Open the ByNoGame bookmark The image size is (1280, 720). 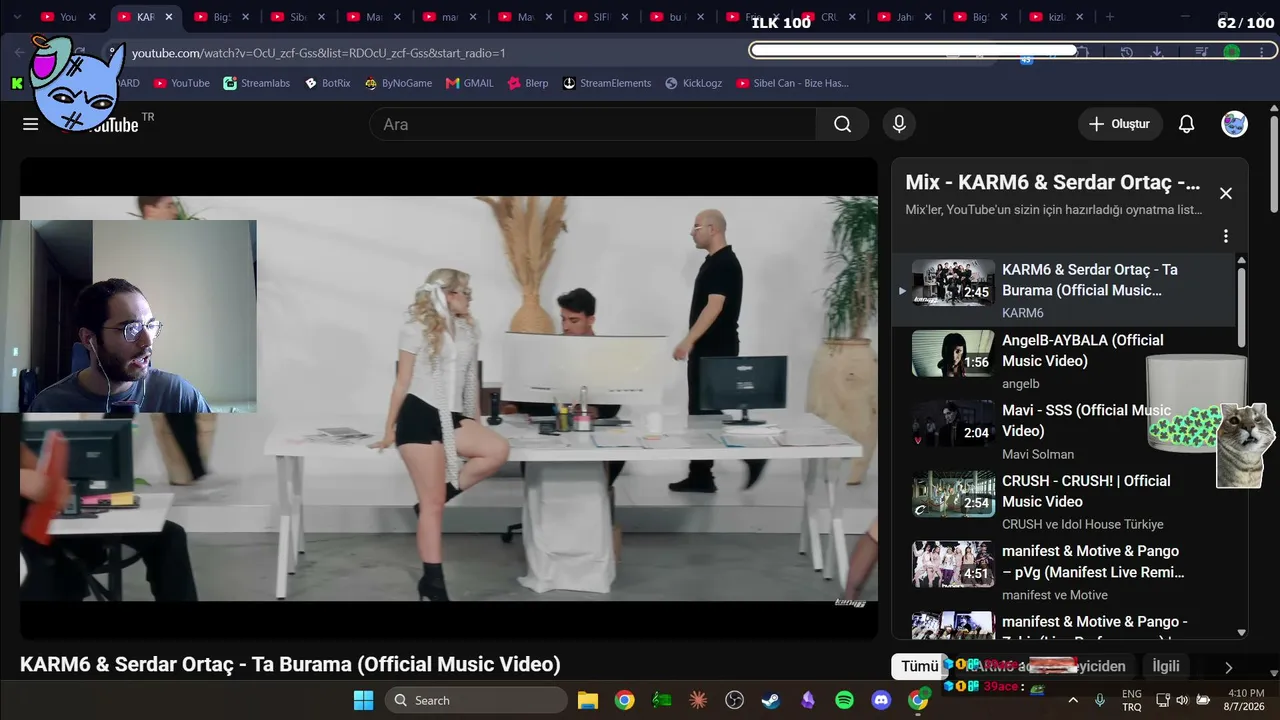click(399, 83)
